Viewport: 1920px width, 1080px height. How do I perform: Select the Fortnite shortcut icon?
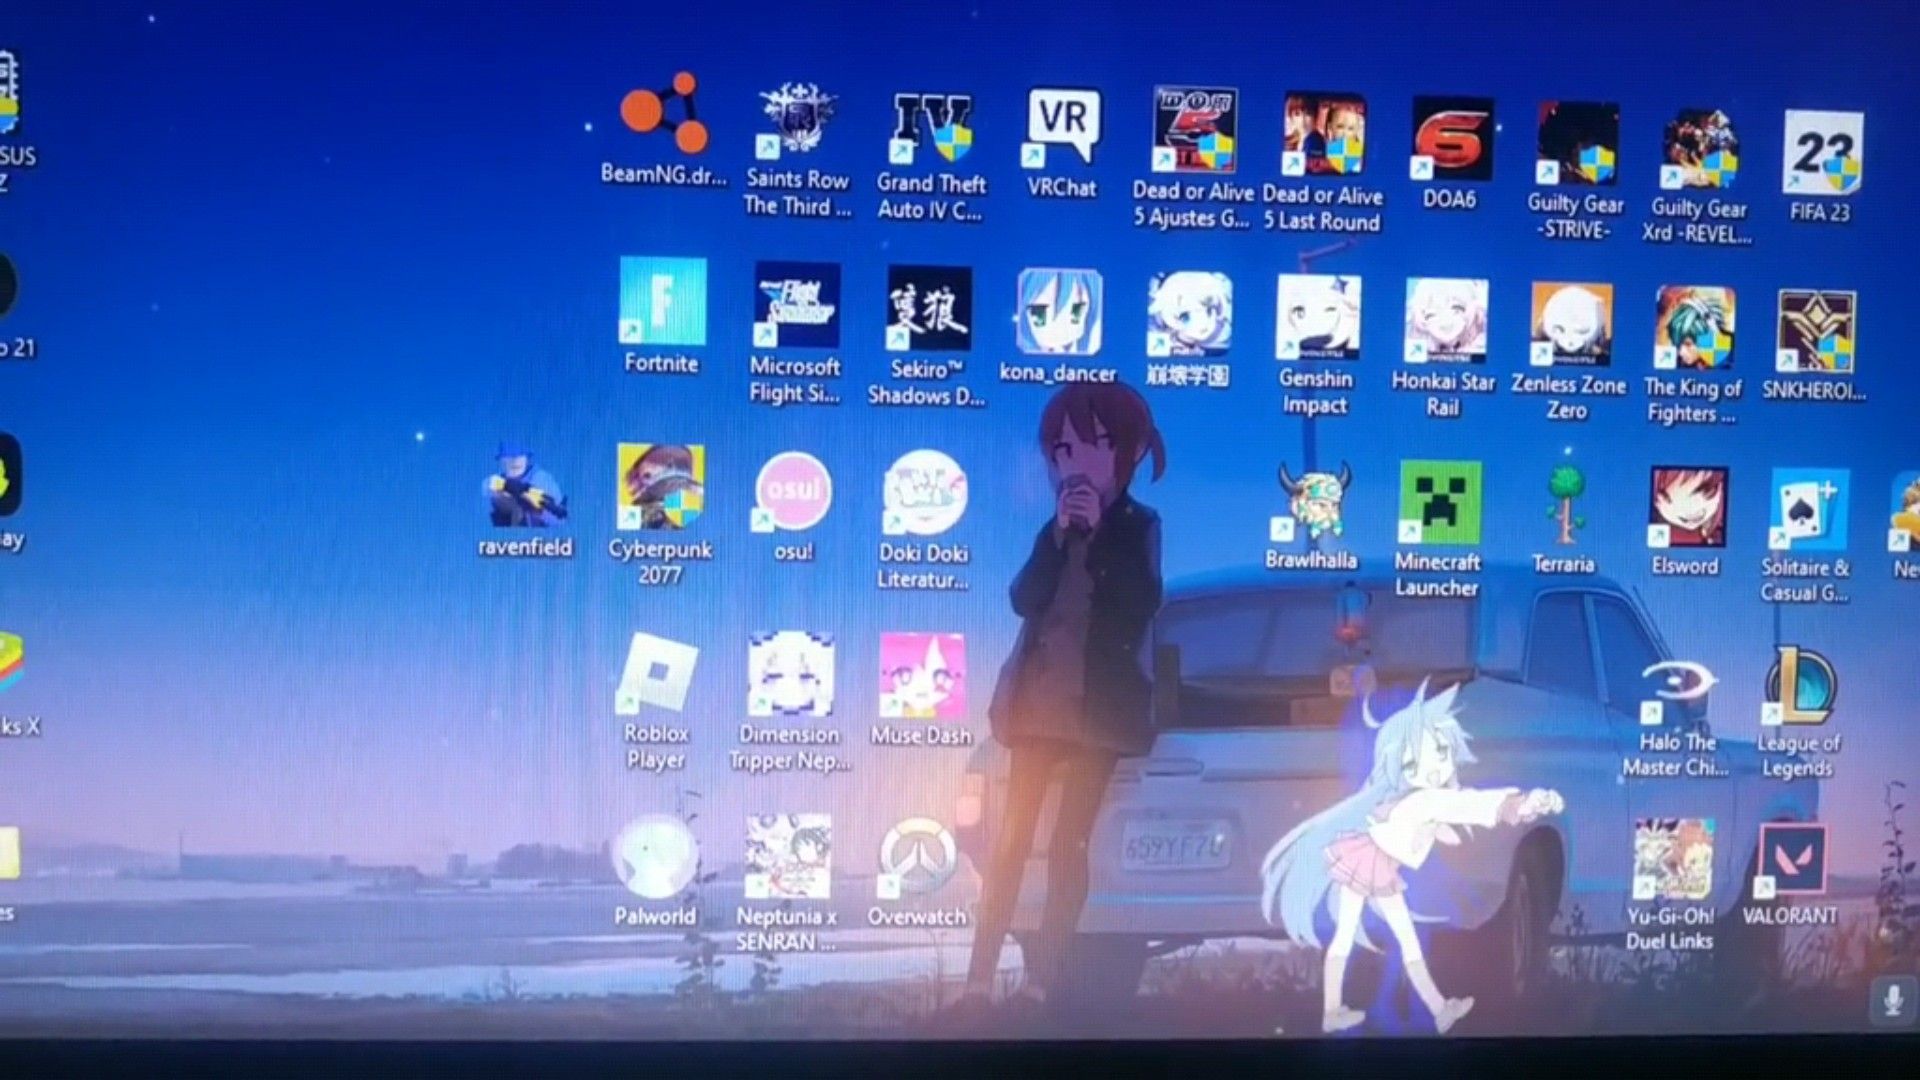662,302
